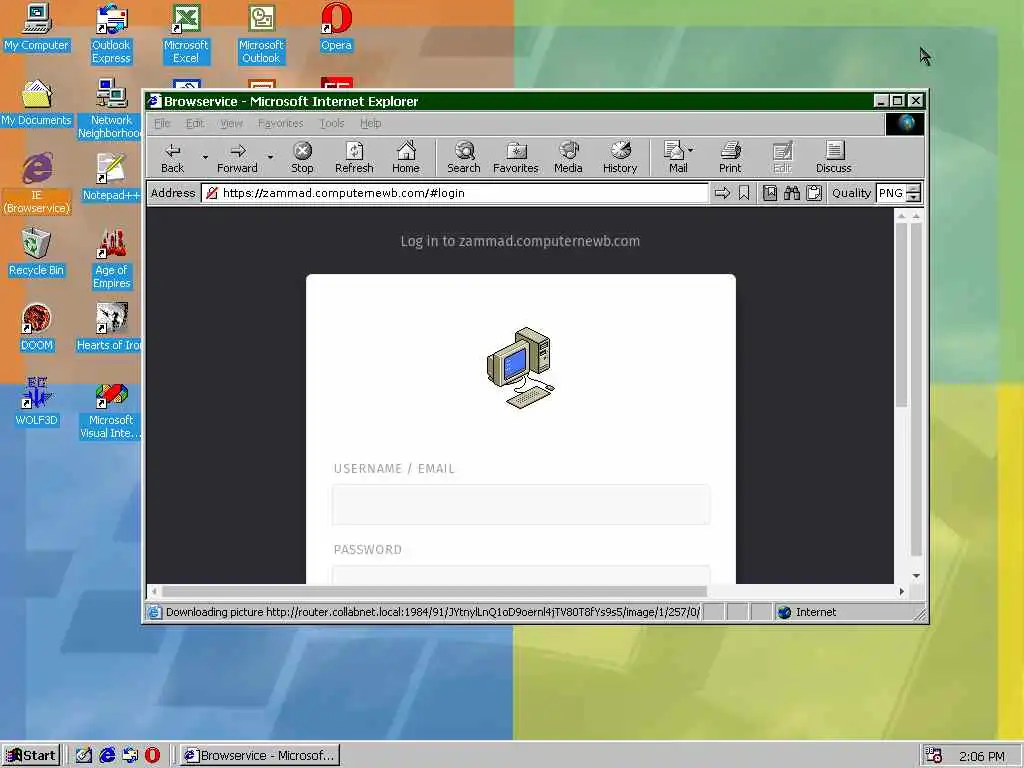Open the Forward history dropdown arrow

(x=270, y=157)
